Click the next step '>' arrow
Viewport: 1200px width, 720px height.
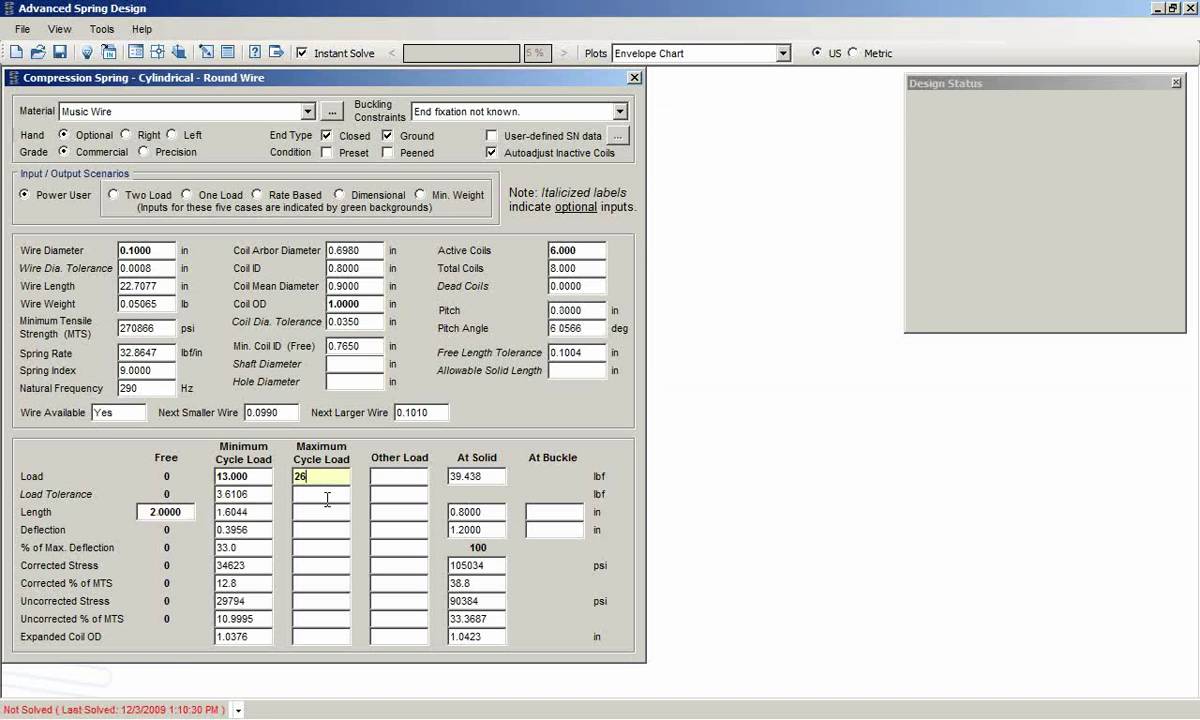point(564,53)
